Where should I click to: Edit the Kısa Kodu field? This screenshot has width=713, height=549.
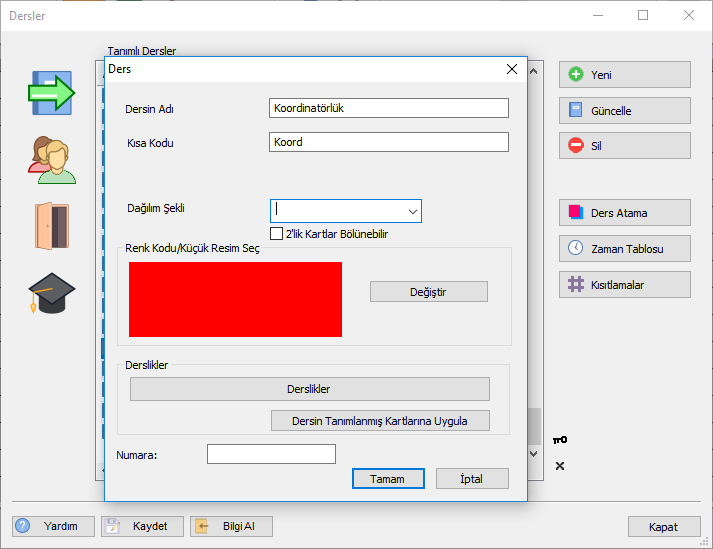[x=389, y=142]
